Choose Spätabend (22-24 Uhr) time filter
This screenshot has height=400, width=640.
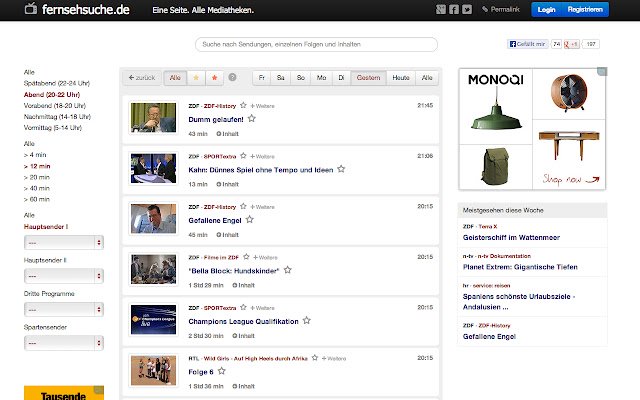57,83
